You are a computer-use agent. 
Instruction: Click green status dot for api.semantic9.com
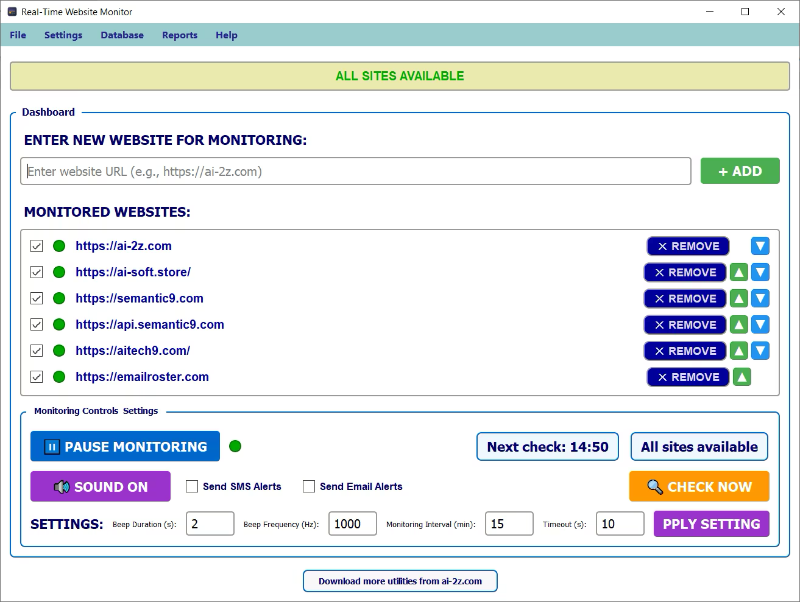[59, 325]
